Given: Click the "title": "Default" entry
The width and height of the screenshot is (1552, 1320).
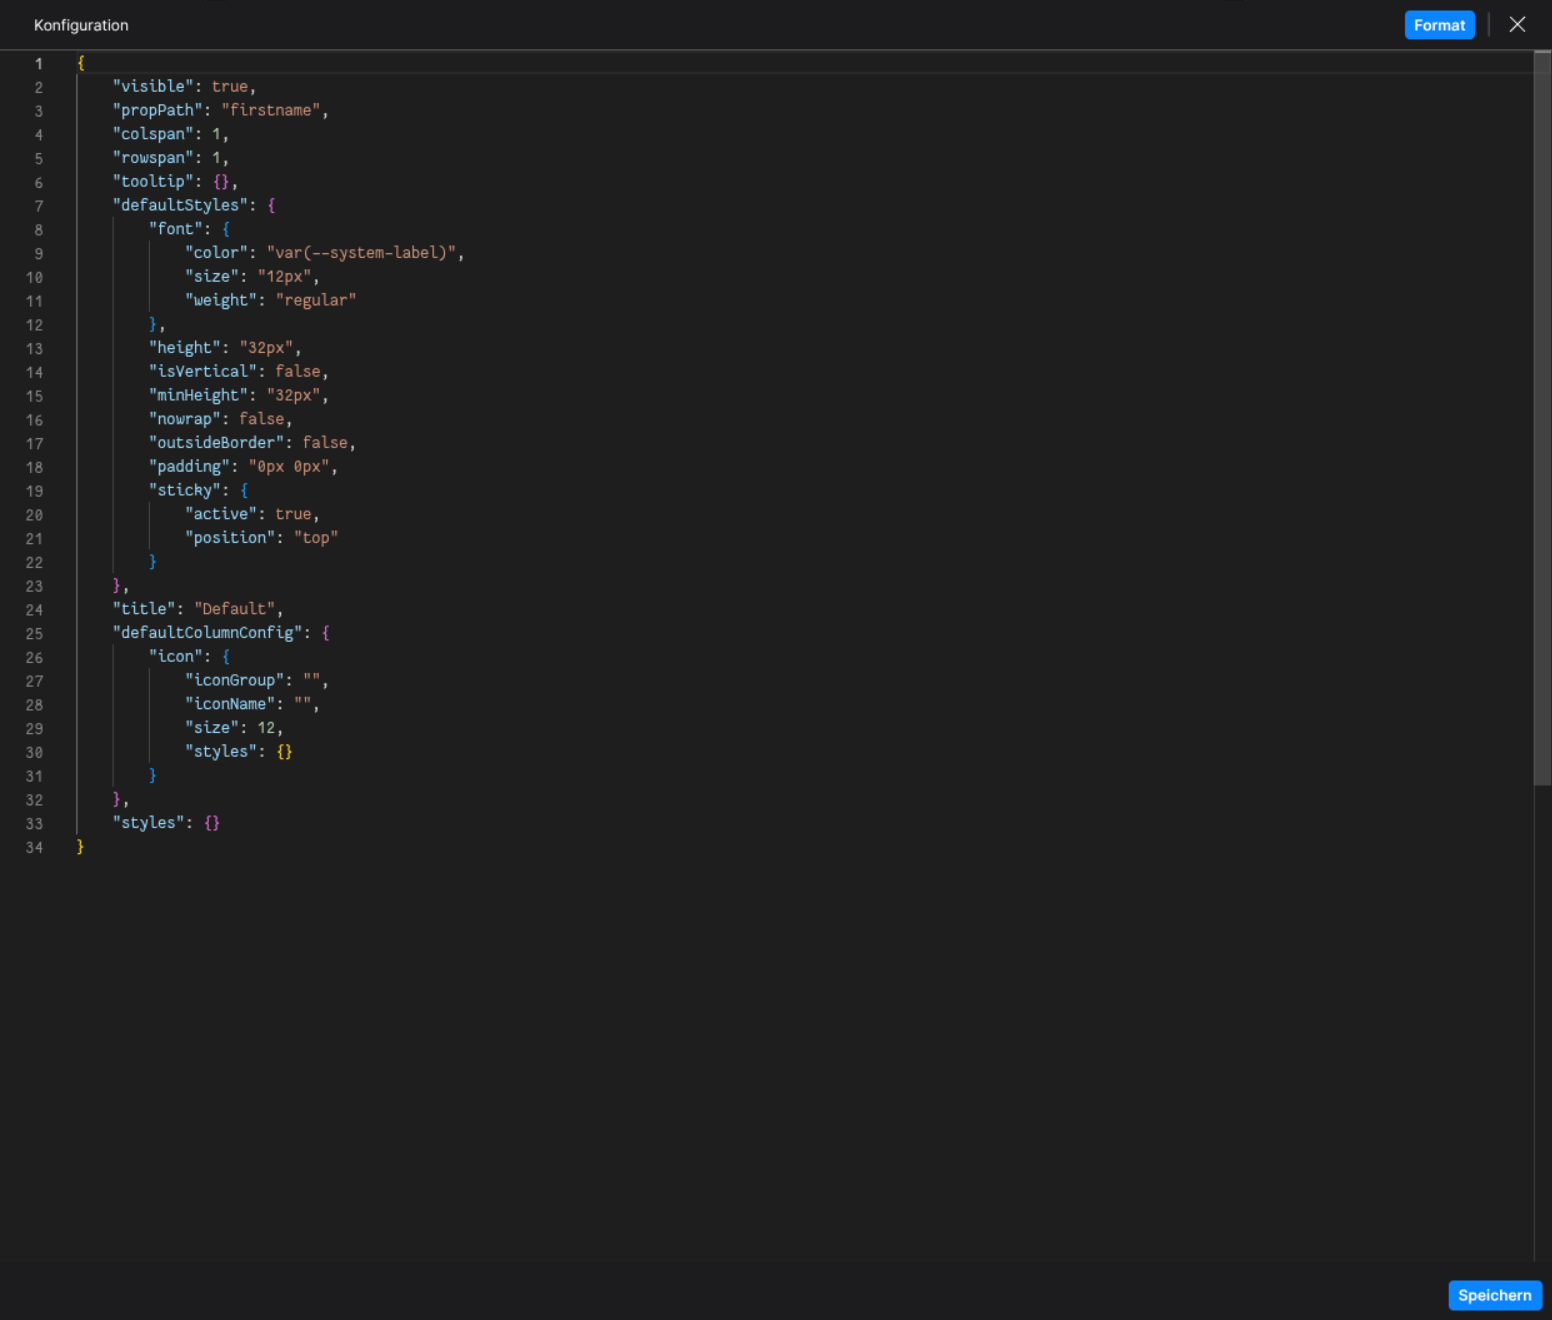Looking at the screenshot, I should pyautogui.click(x=196, y=608).
